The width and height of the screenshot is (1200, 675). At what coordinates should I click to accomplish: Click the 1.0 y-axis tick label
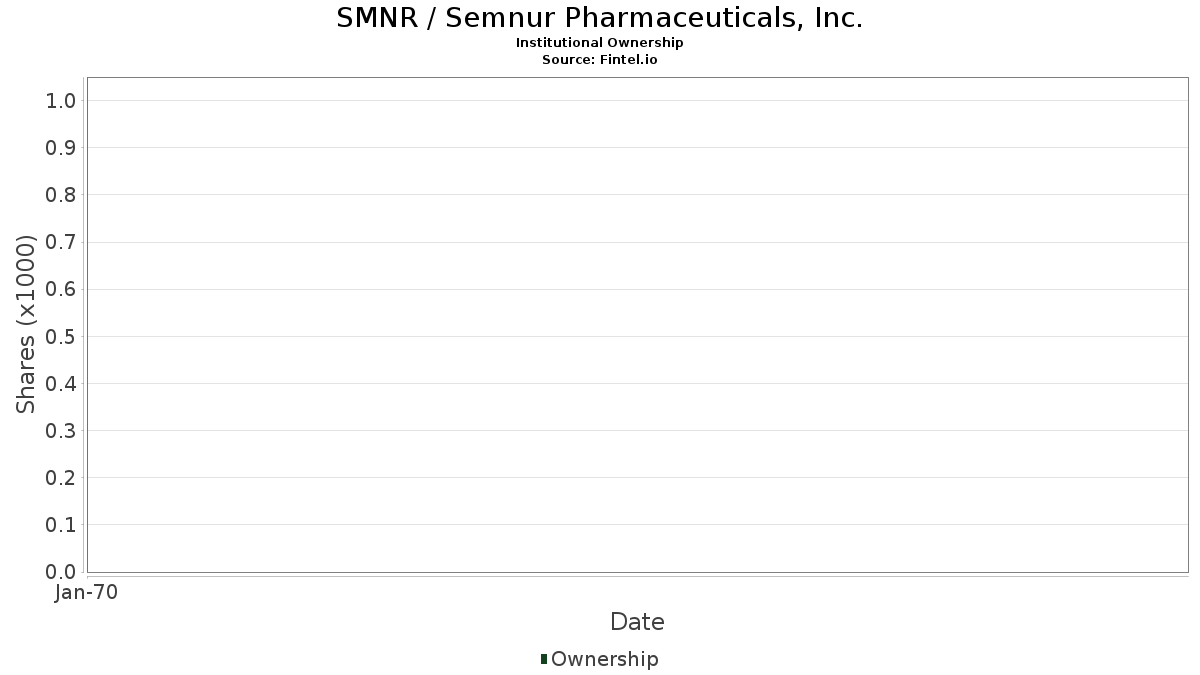61,100
